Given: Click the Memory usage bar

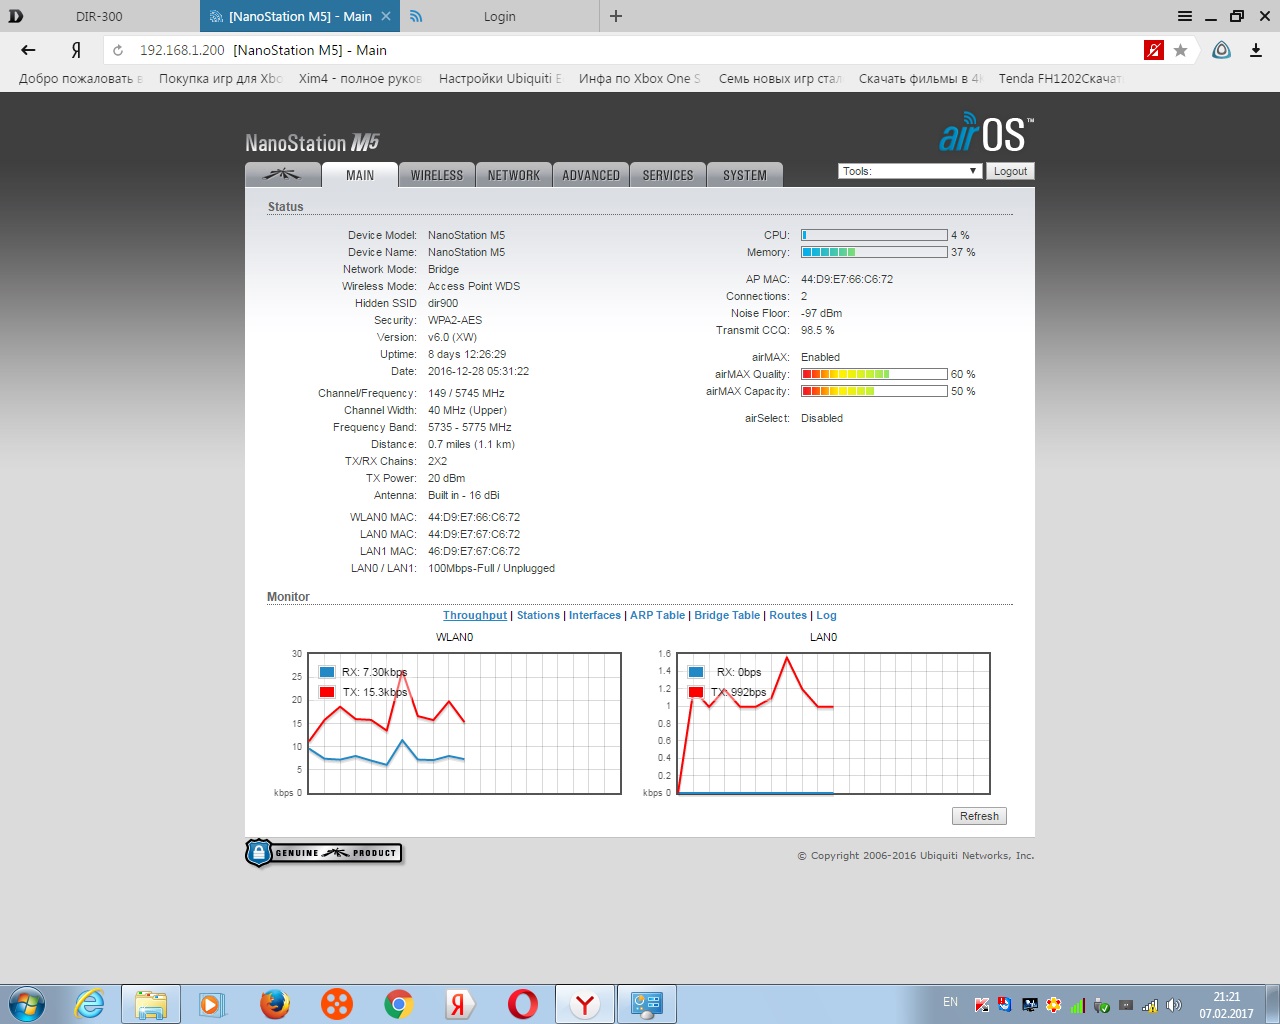Looking at the screenshot, I should click(x=874, y=252).
